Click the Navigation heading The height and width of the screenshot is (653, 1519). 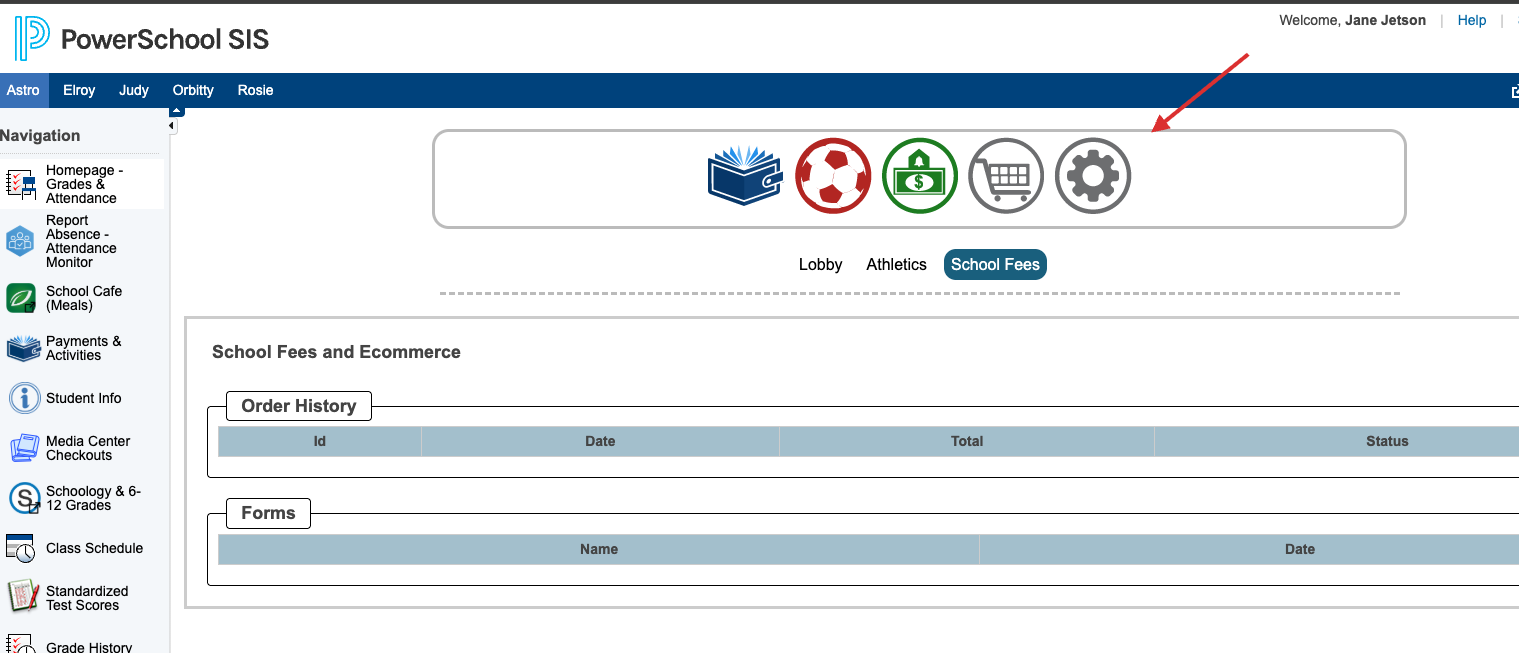[x=40, y=136]
